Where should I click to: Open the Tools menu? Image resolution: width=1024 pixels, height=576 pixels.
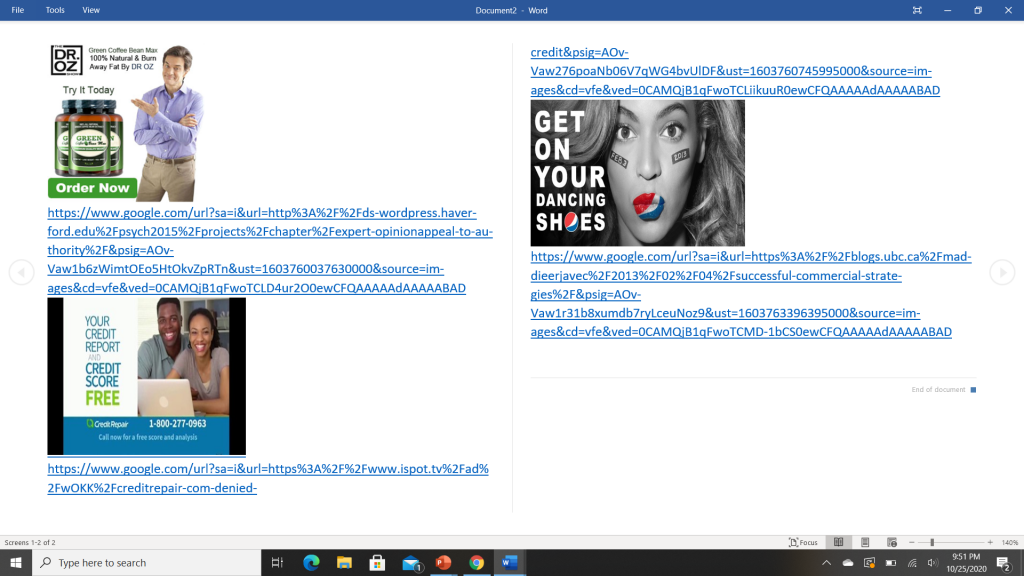pos(55,10)
